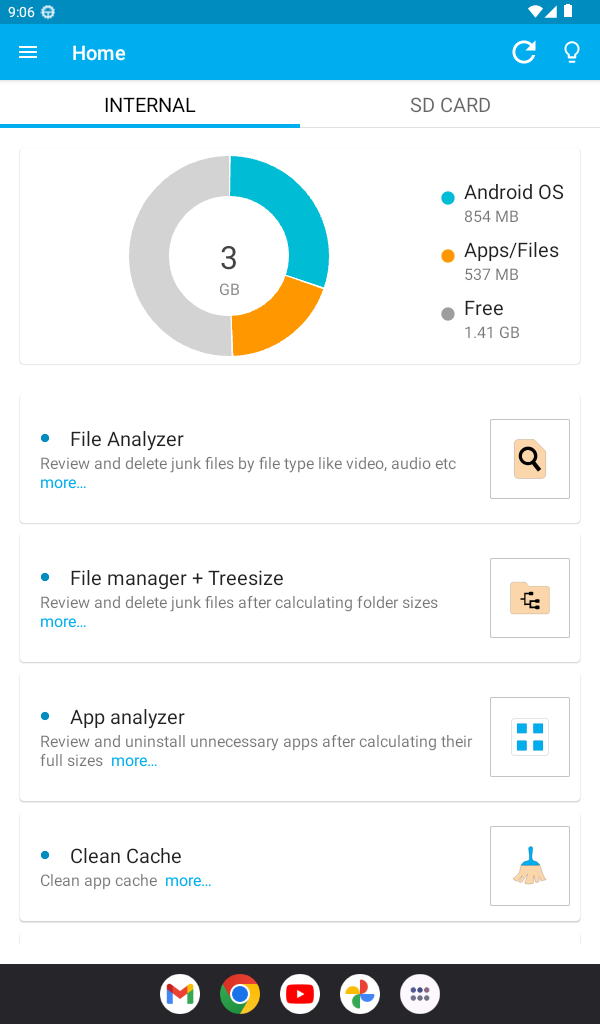This screenshot has width=600, height=1024.
Task: Open the hamburger navigation menu
Action: point(28,52)
